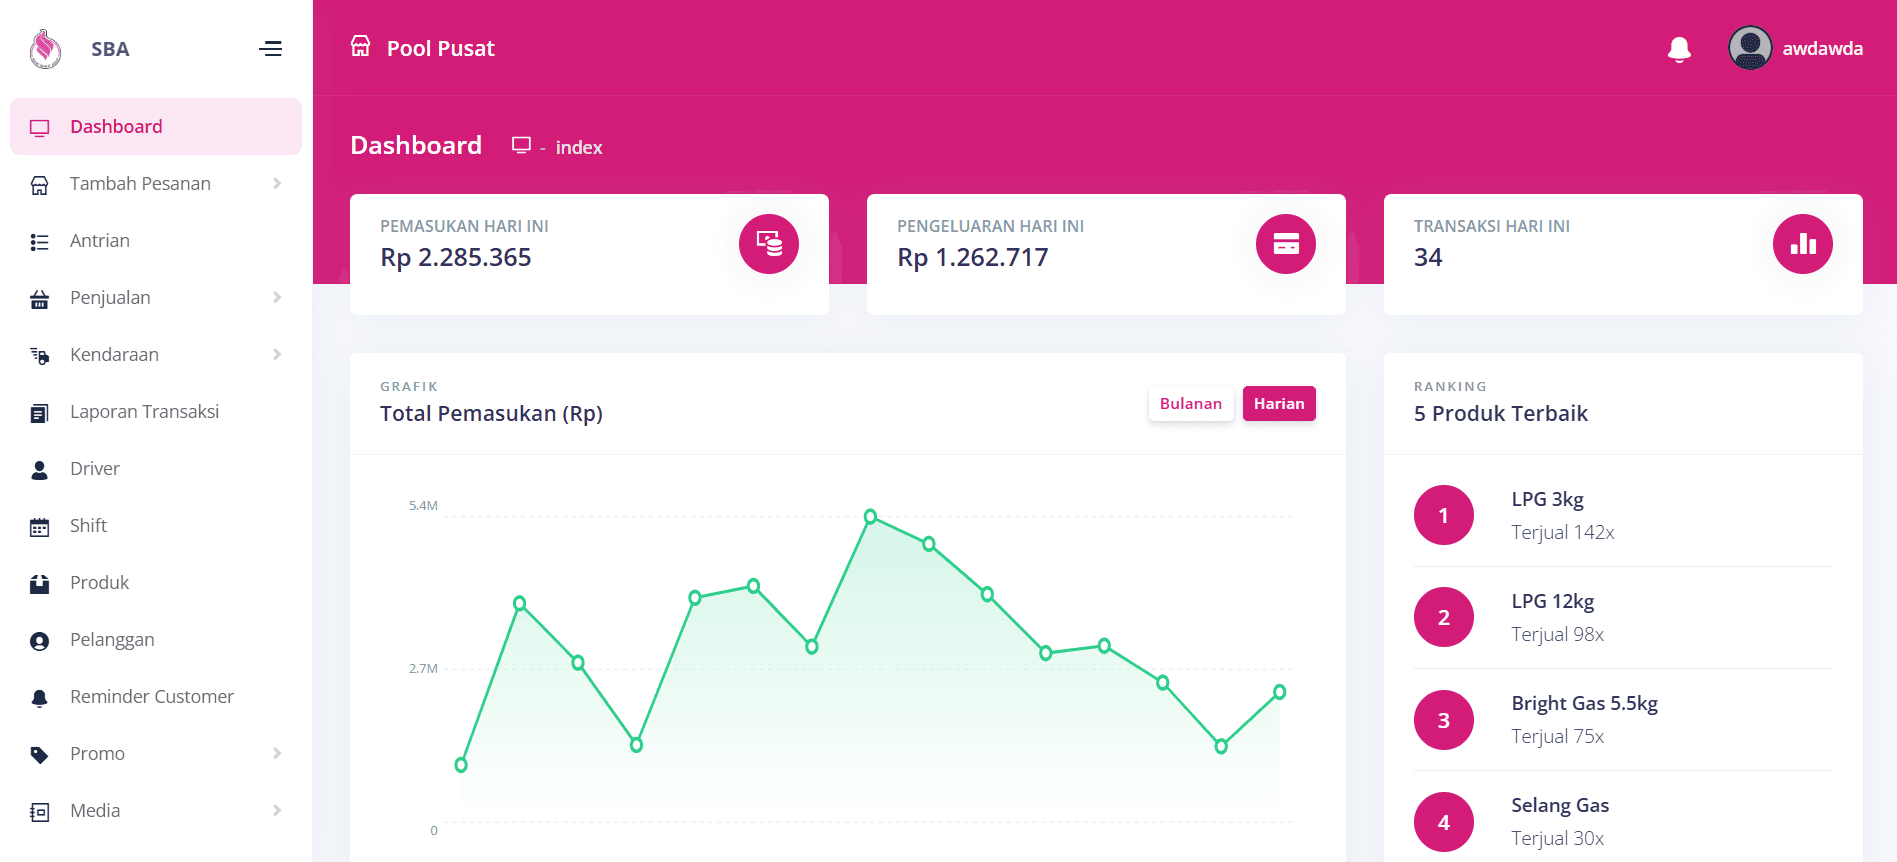This screenshot has width=1897, height=862.
Task: Click rank 3 badge for Bright Gas 5.5kg
Action: pos(1444,720)
